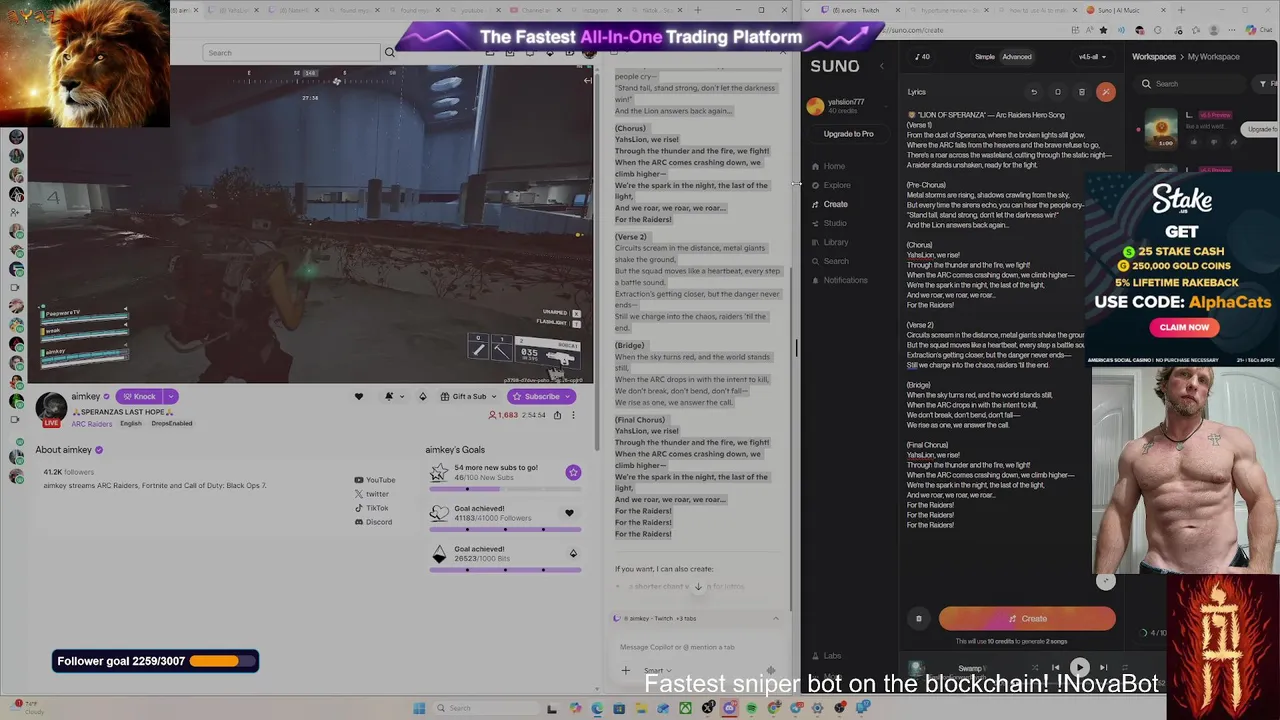The height and width of the screenshot is (720, 1280).
Task: Click Subscribe button on Twitch
Action: 542,397
